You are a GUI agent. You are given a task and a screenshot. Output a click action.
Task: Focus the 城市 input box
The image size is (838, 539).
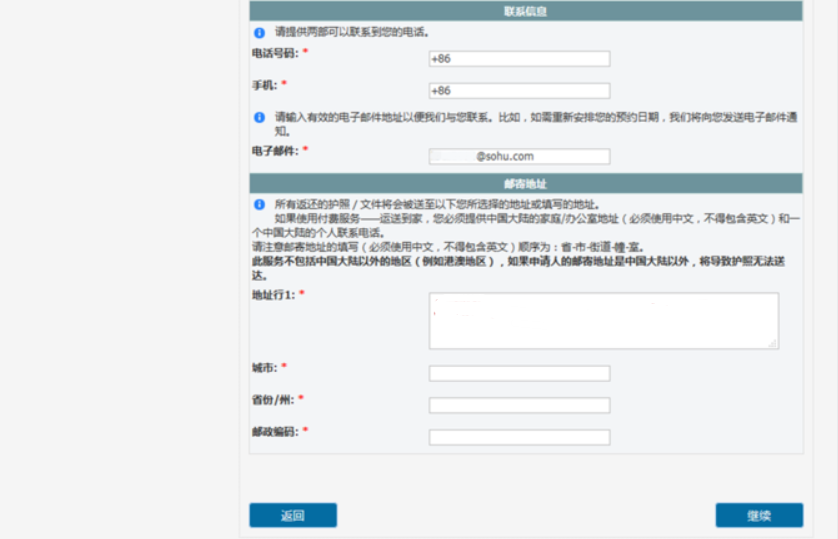(x=519, y=374)
